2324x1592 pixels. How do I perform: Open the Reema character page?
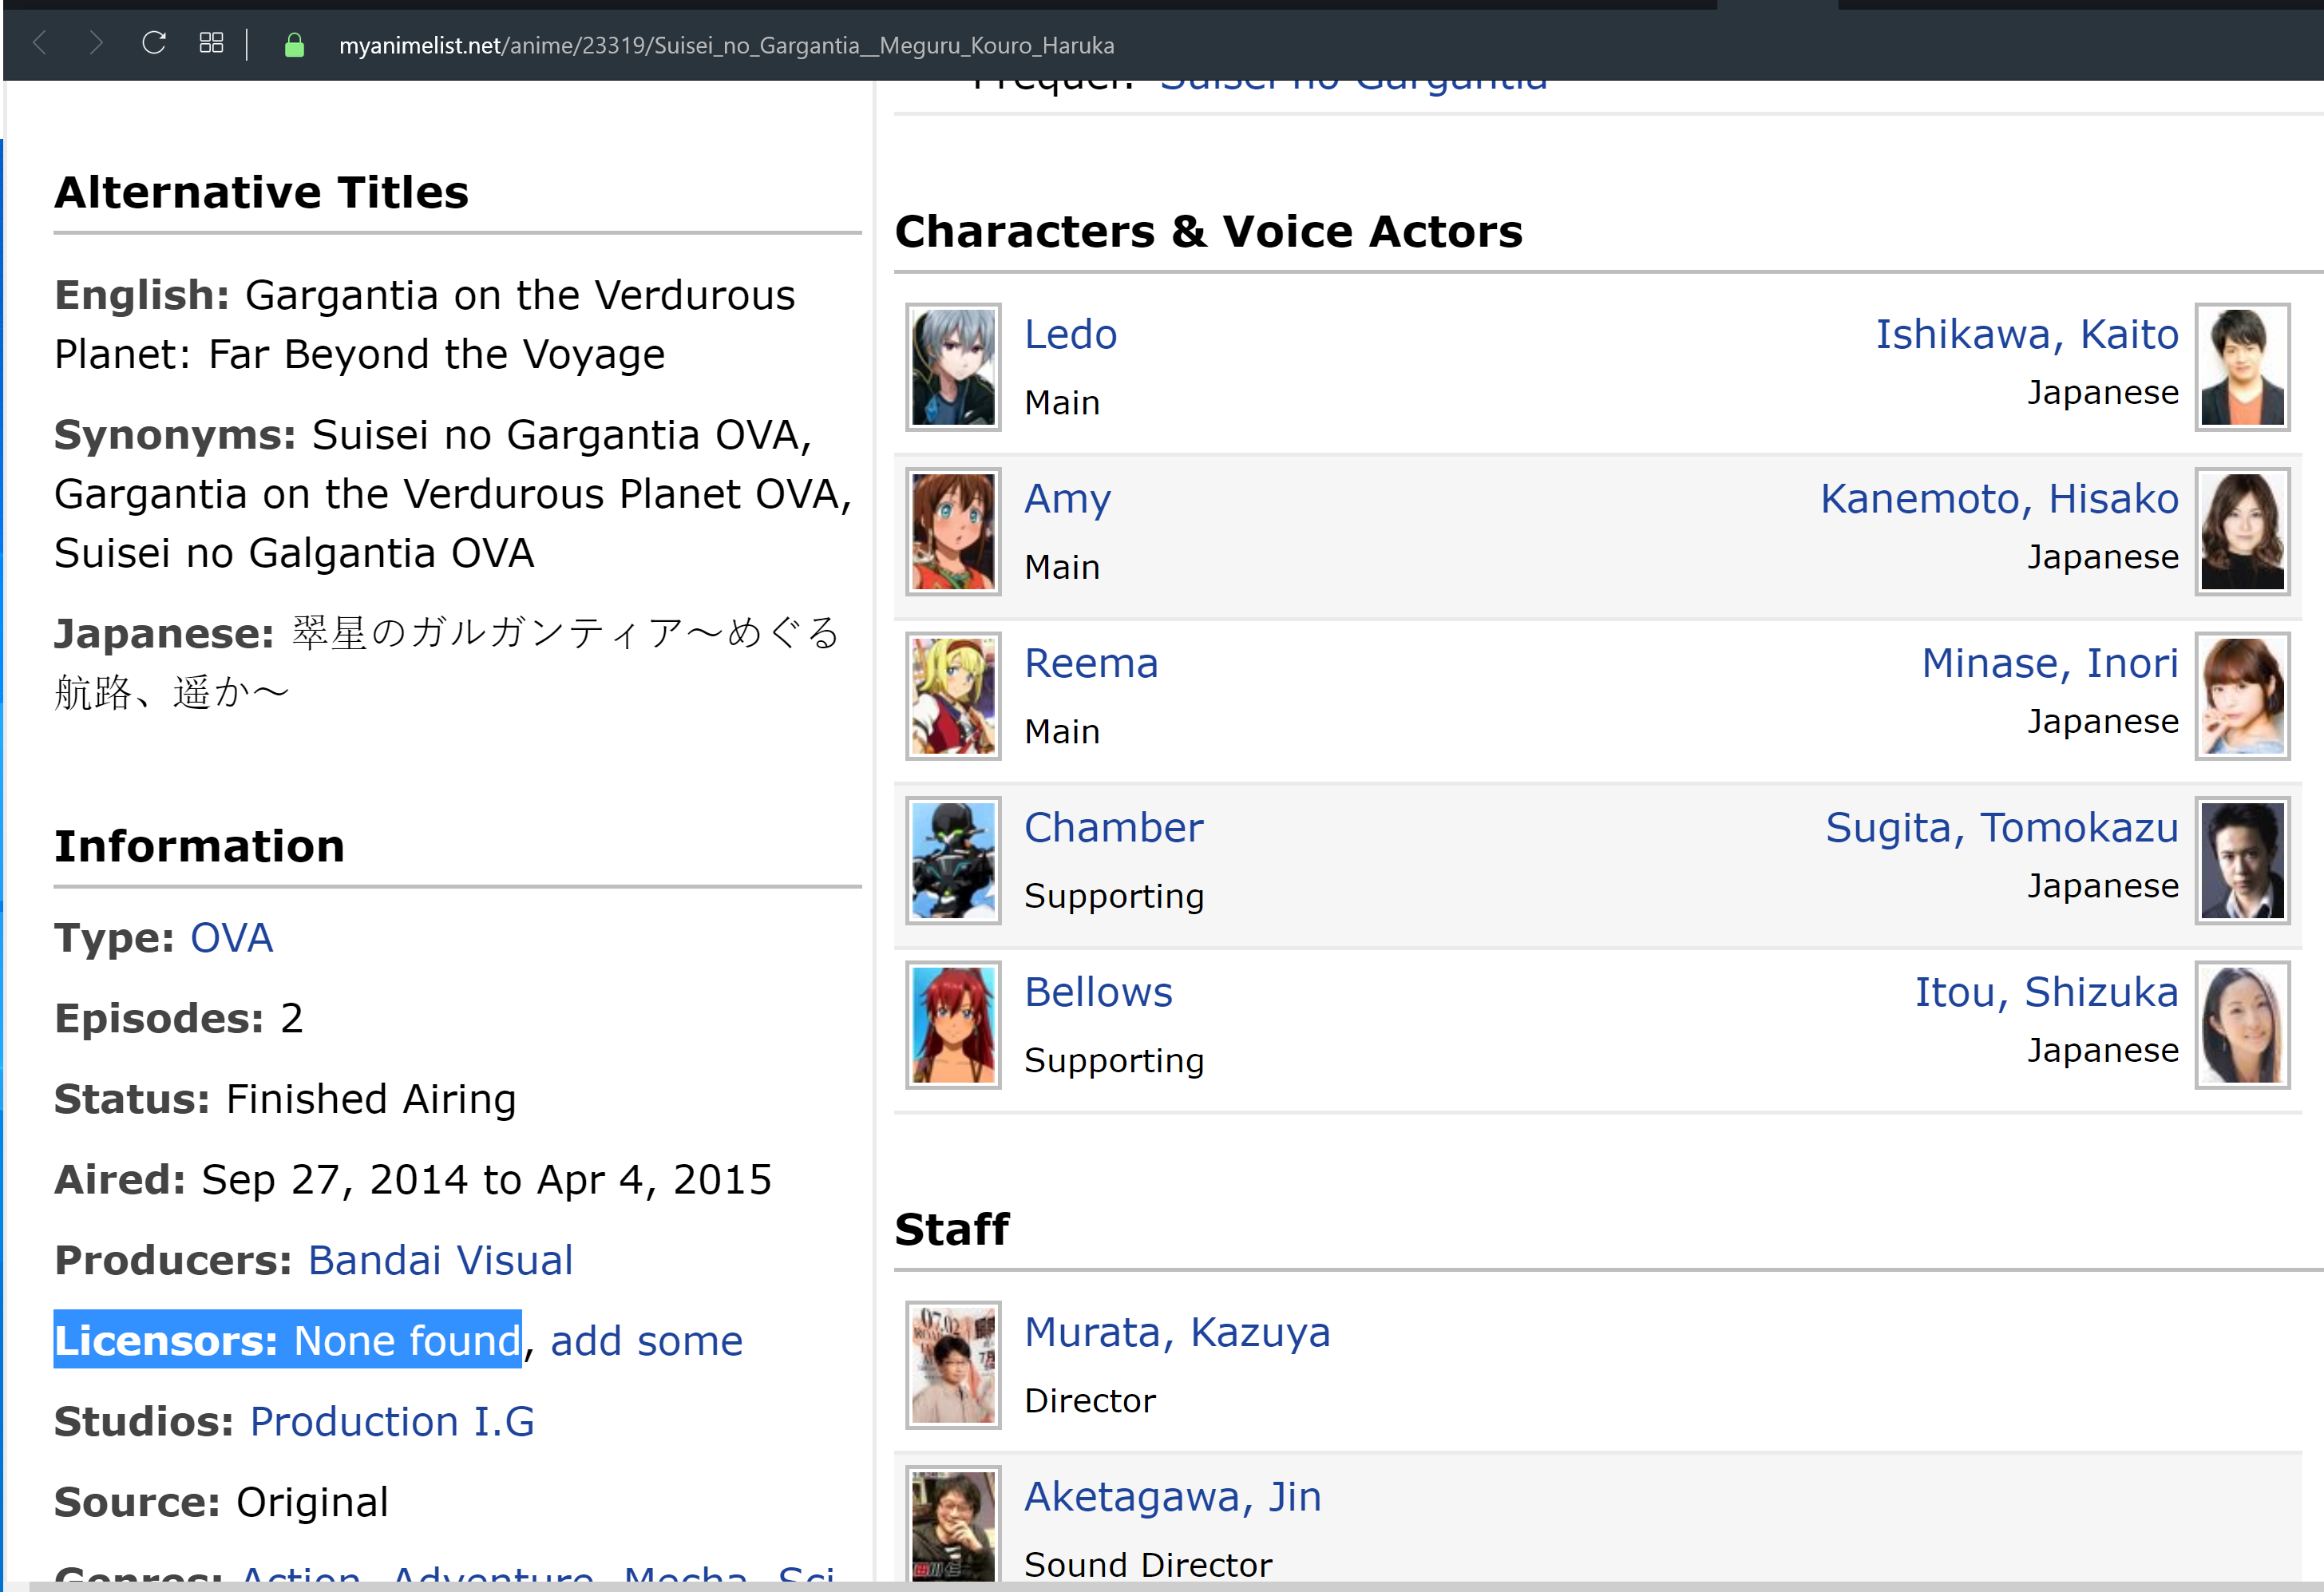coord(1091,663)
